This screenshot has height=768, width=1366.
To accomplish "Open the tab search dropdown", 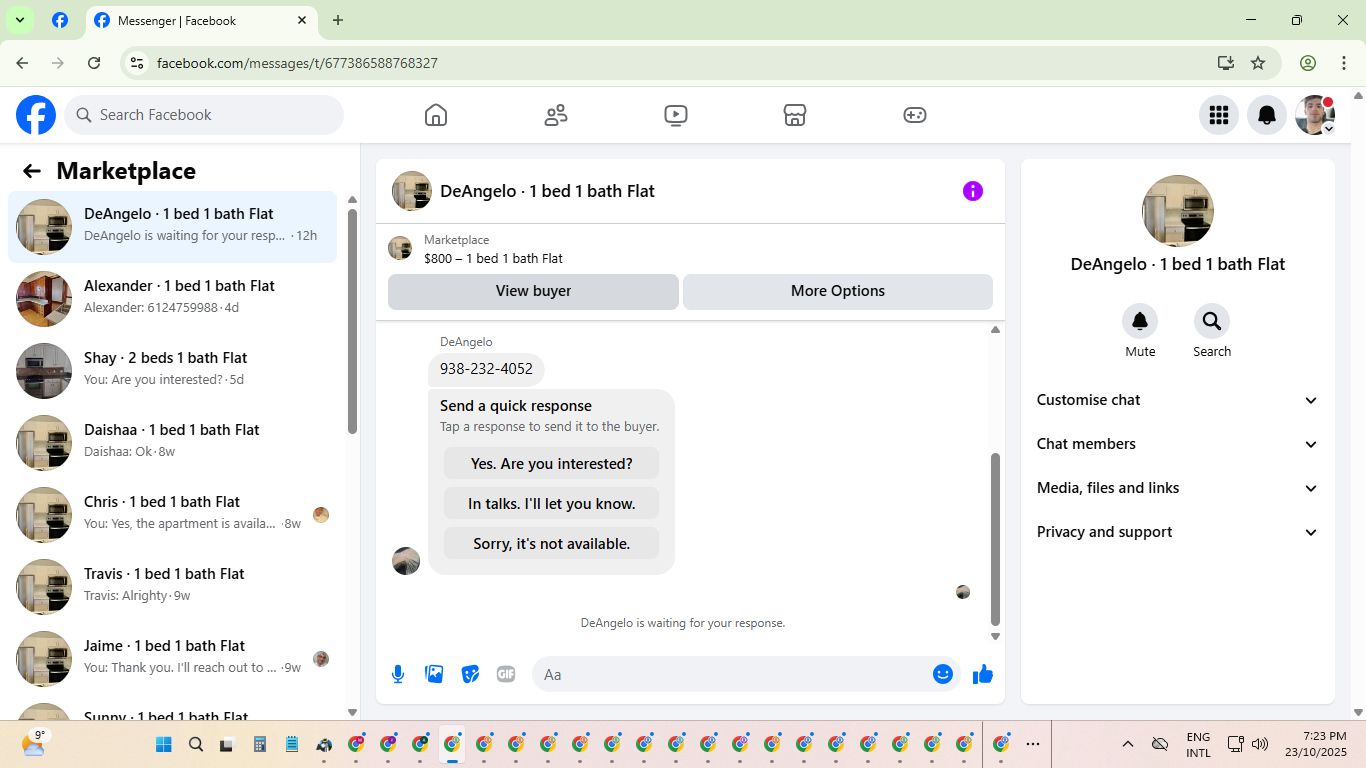I will 19,20.
